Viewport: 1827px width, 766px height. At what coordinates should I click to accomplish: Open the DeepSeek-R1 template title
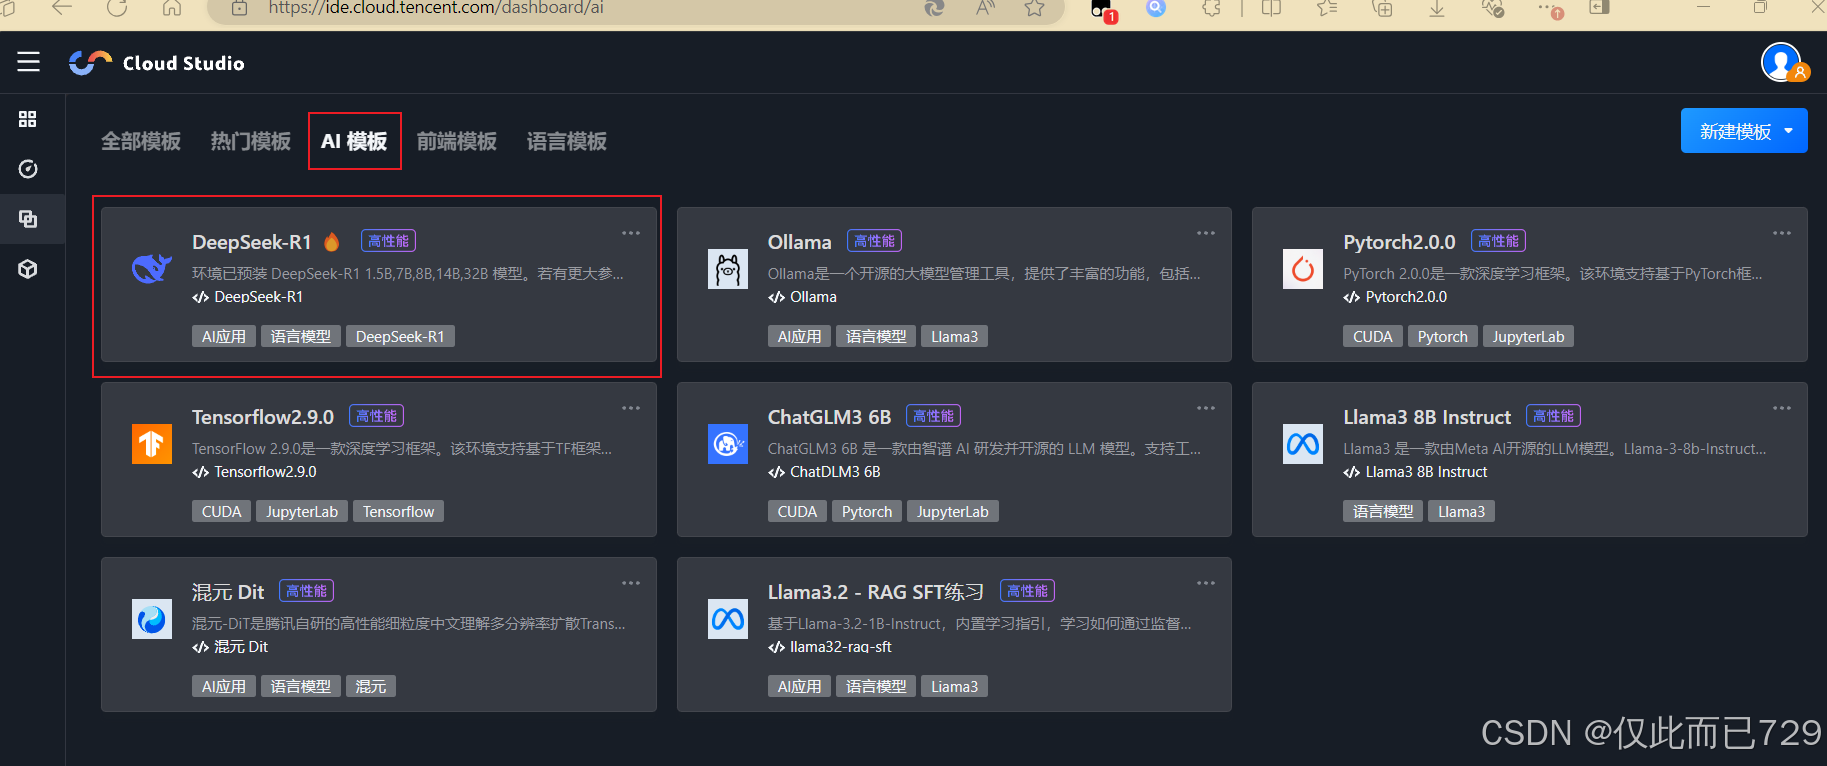point(252,242)
